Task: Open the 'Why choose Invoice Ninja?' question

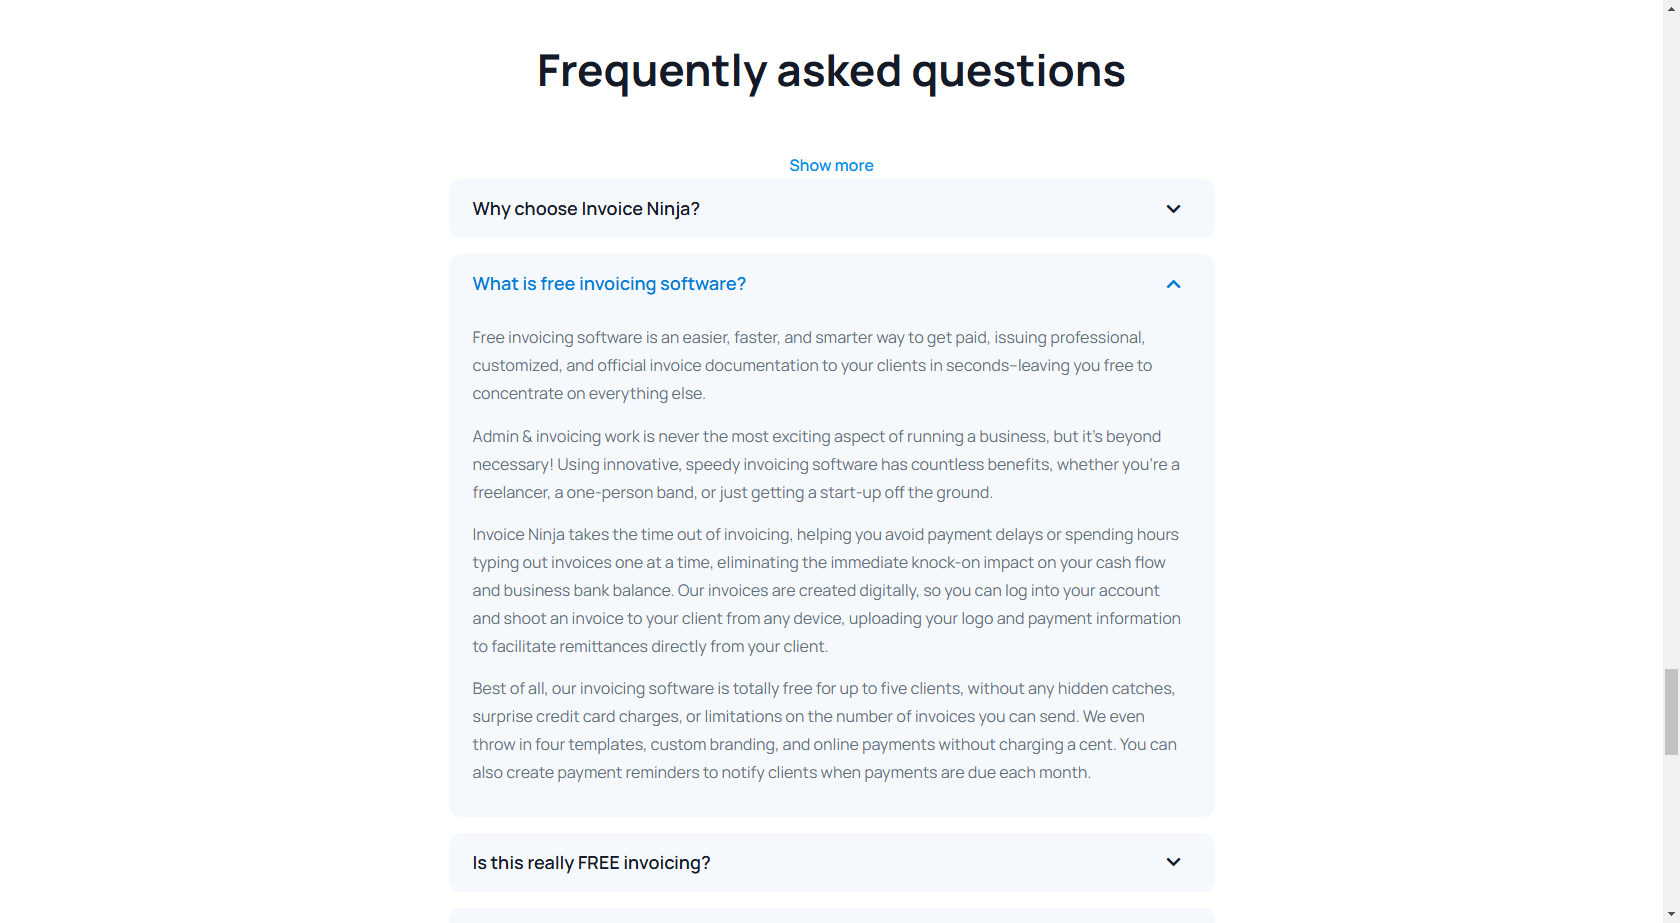Action: (x=586, y=209)
